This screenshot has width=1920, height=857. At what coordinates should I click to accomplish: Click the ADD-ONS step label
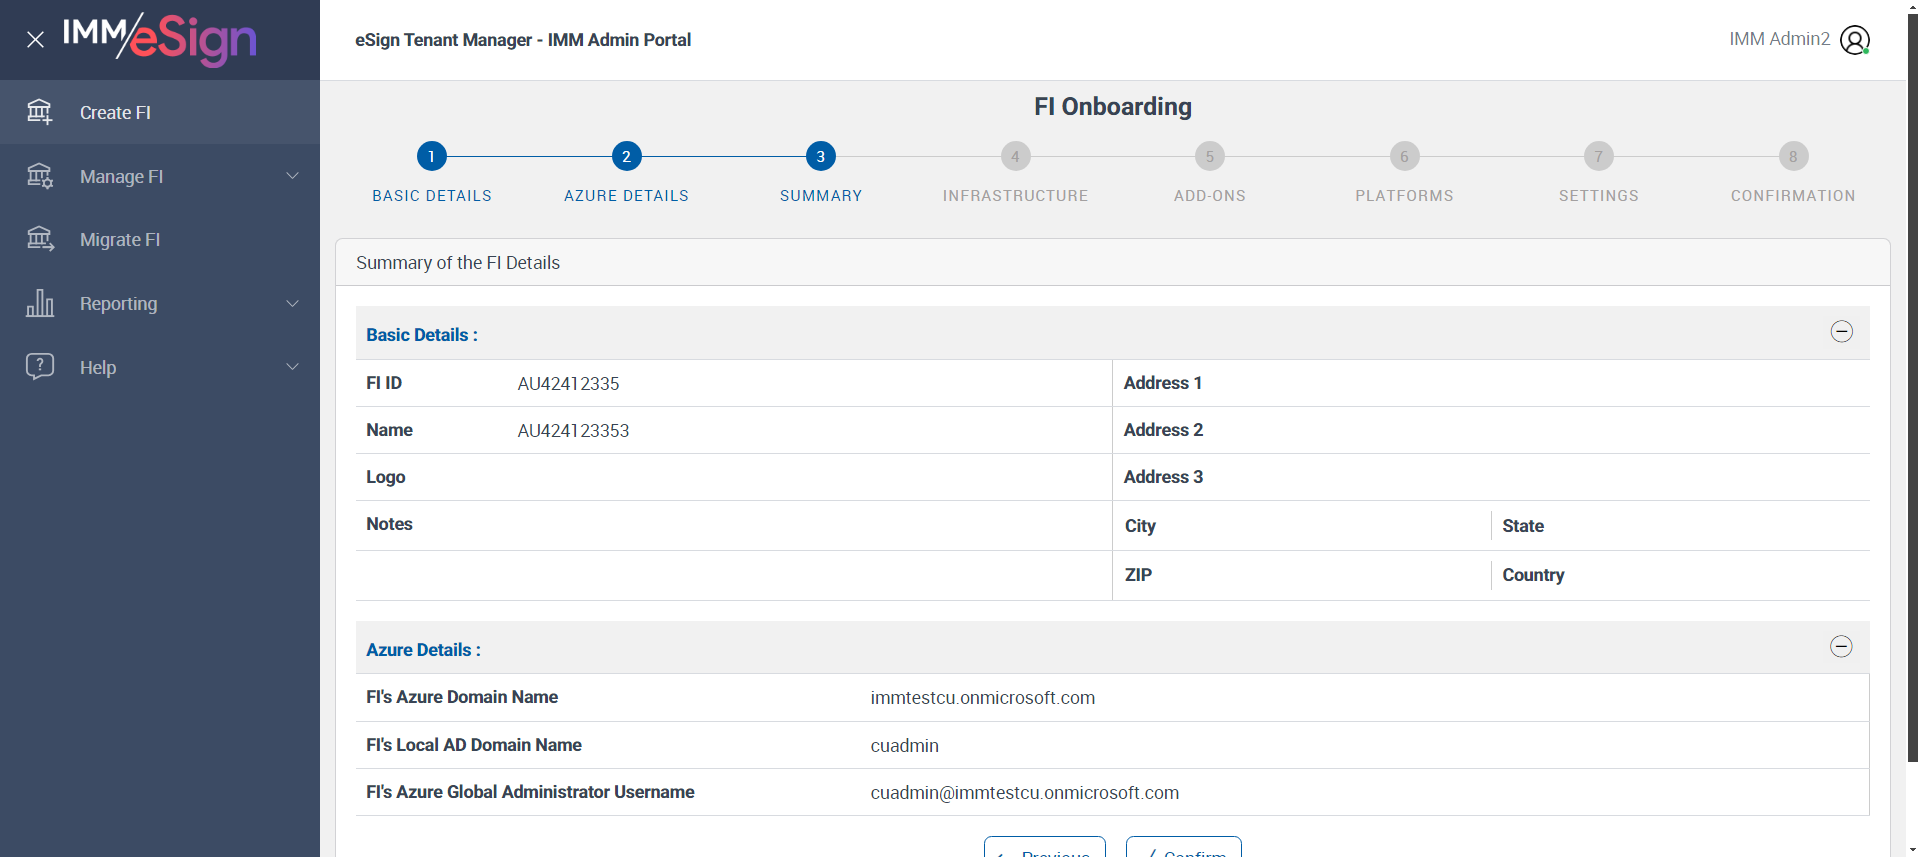1210,196
